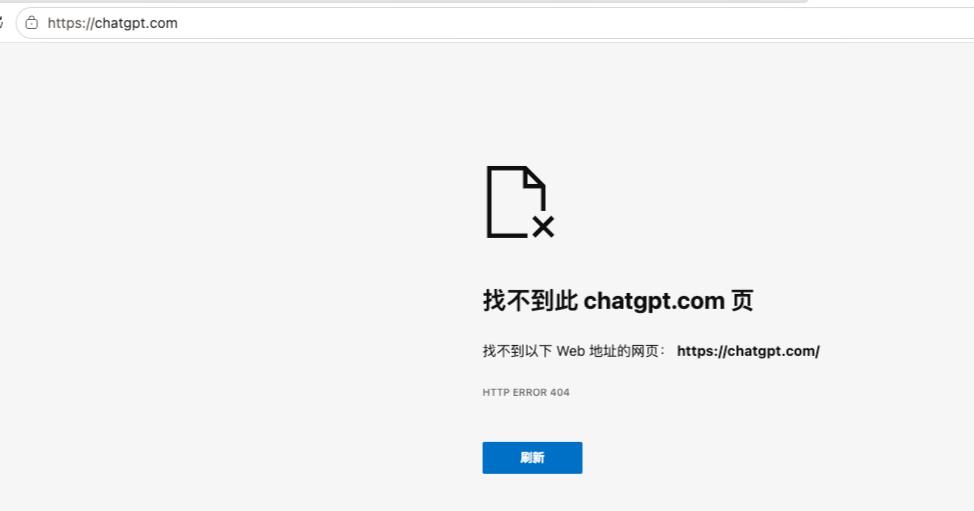Click the folded corner of the document icon

534,177
